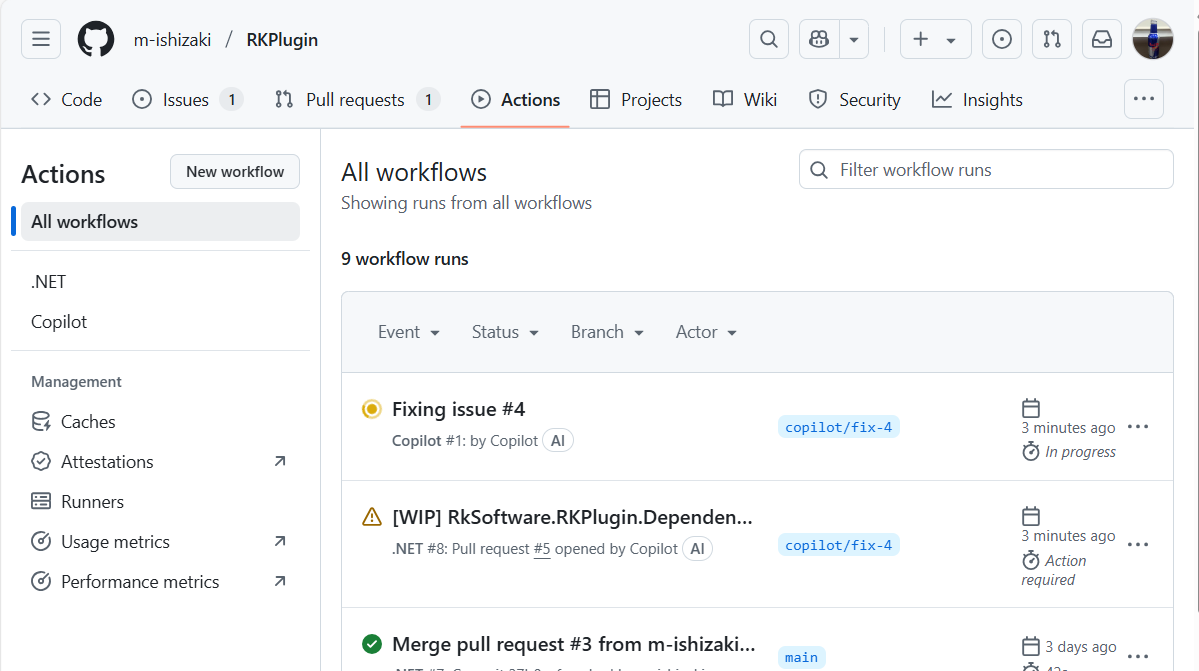Image resolution: width=1199 pixels, height=671 pixels.
Task: Click in-progress status icon of Fixing issue #4
Action: [372, 409]
